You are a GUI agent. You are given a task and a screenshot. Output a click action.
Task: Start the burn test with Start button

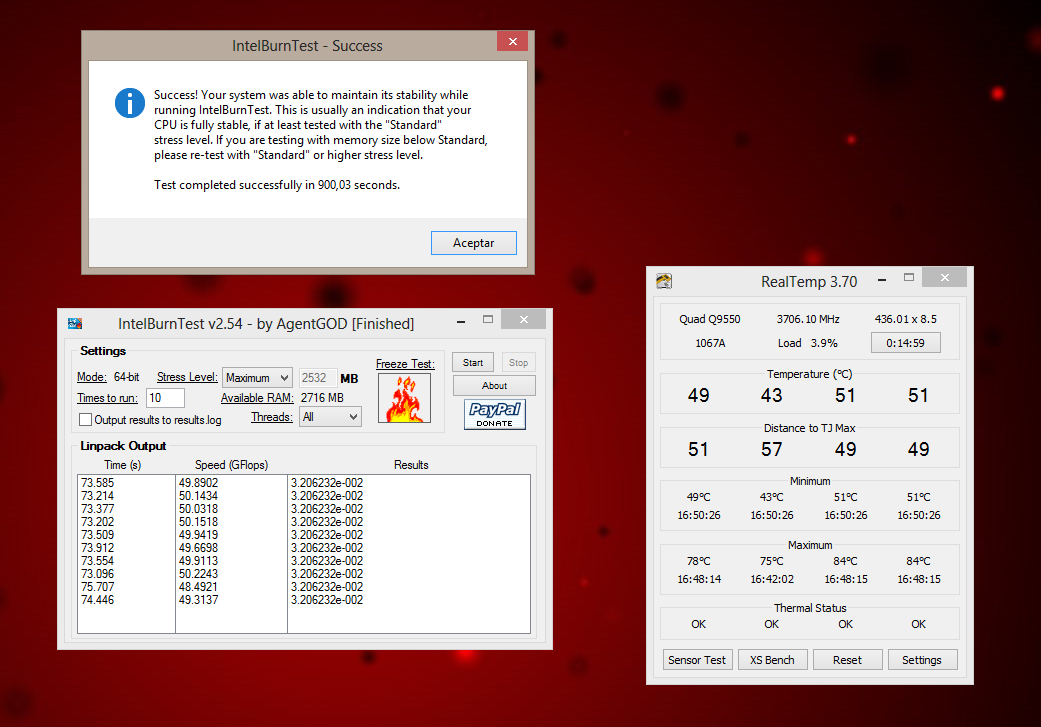[473, 363]
